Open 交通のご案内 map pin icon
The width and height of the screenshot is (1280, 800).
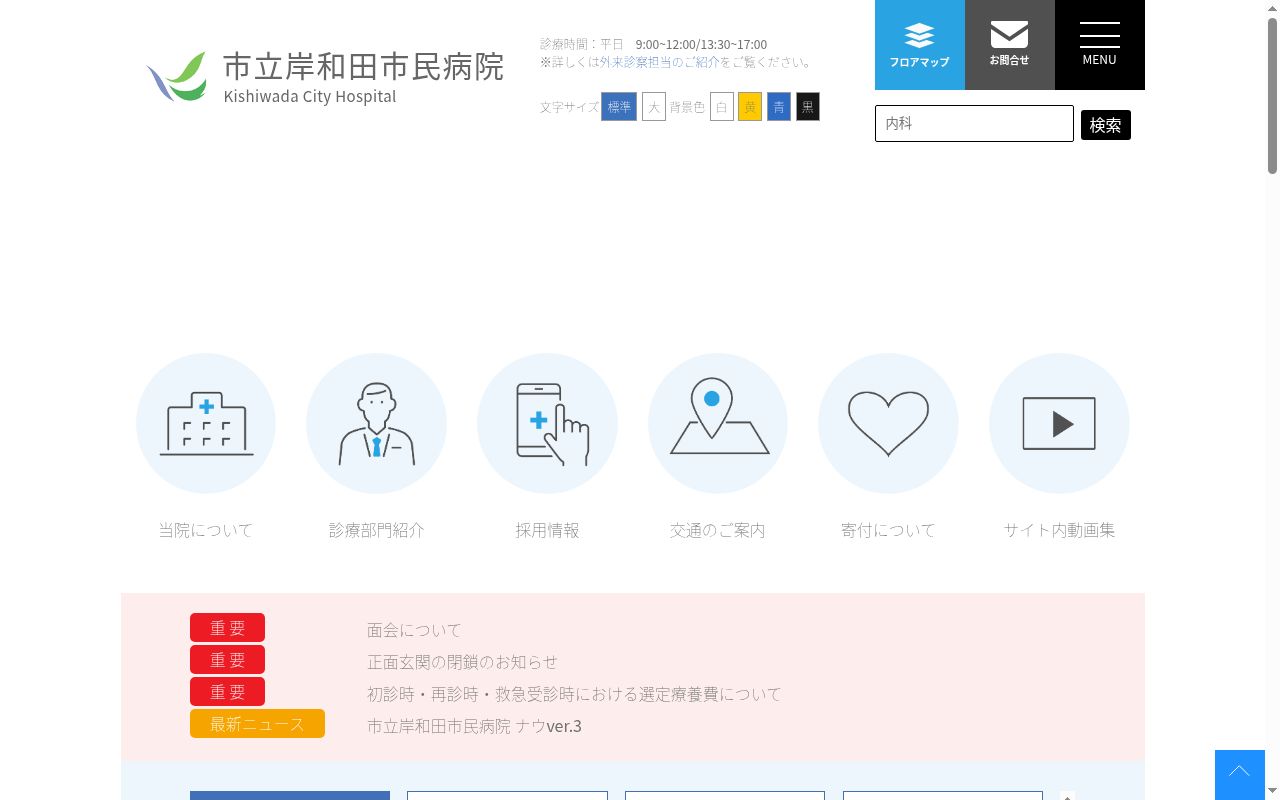(x=718, y=423)
